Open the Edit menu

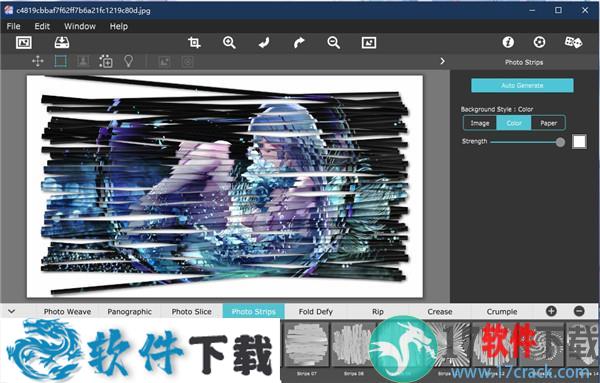click(42, 26)
